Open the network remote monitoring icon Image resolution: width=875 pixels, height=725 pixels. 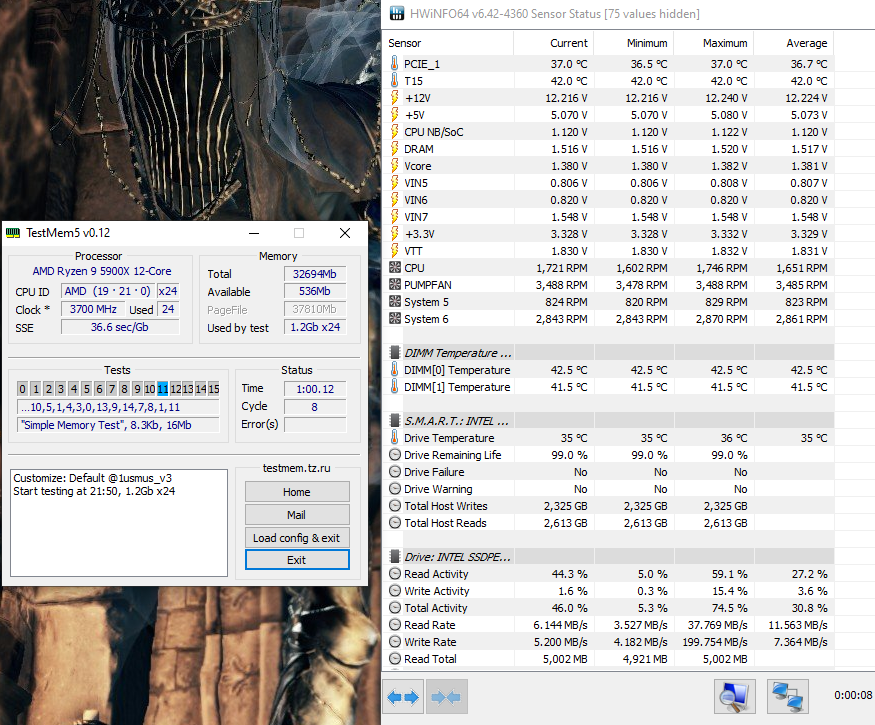[x=787, y=697]
